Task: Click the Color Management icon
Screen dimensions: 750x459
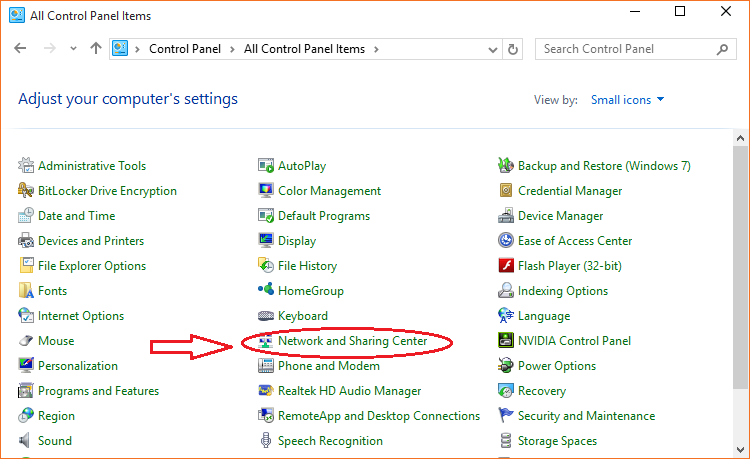Action: coord(266,190)
